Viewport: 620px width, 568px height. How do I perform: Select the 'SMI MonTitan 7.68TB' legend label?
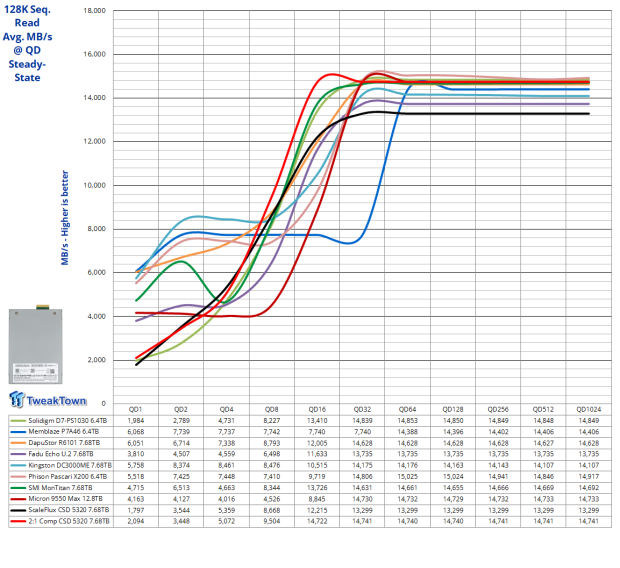pyautogui.click(x=60, y=488)
